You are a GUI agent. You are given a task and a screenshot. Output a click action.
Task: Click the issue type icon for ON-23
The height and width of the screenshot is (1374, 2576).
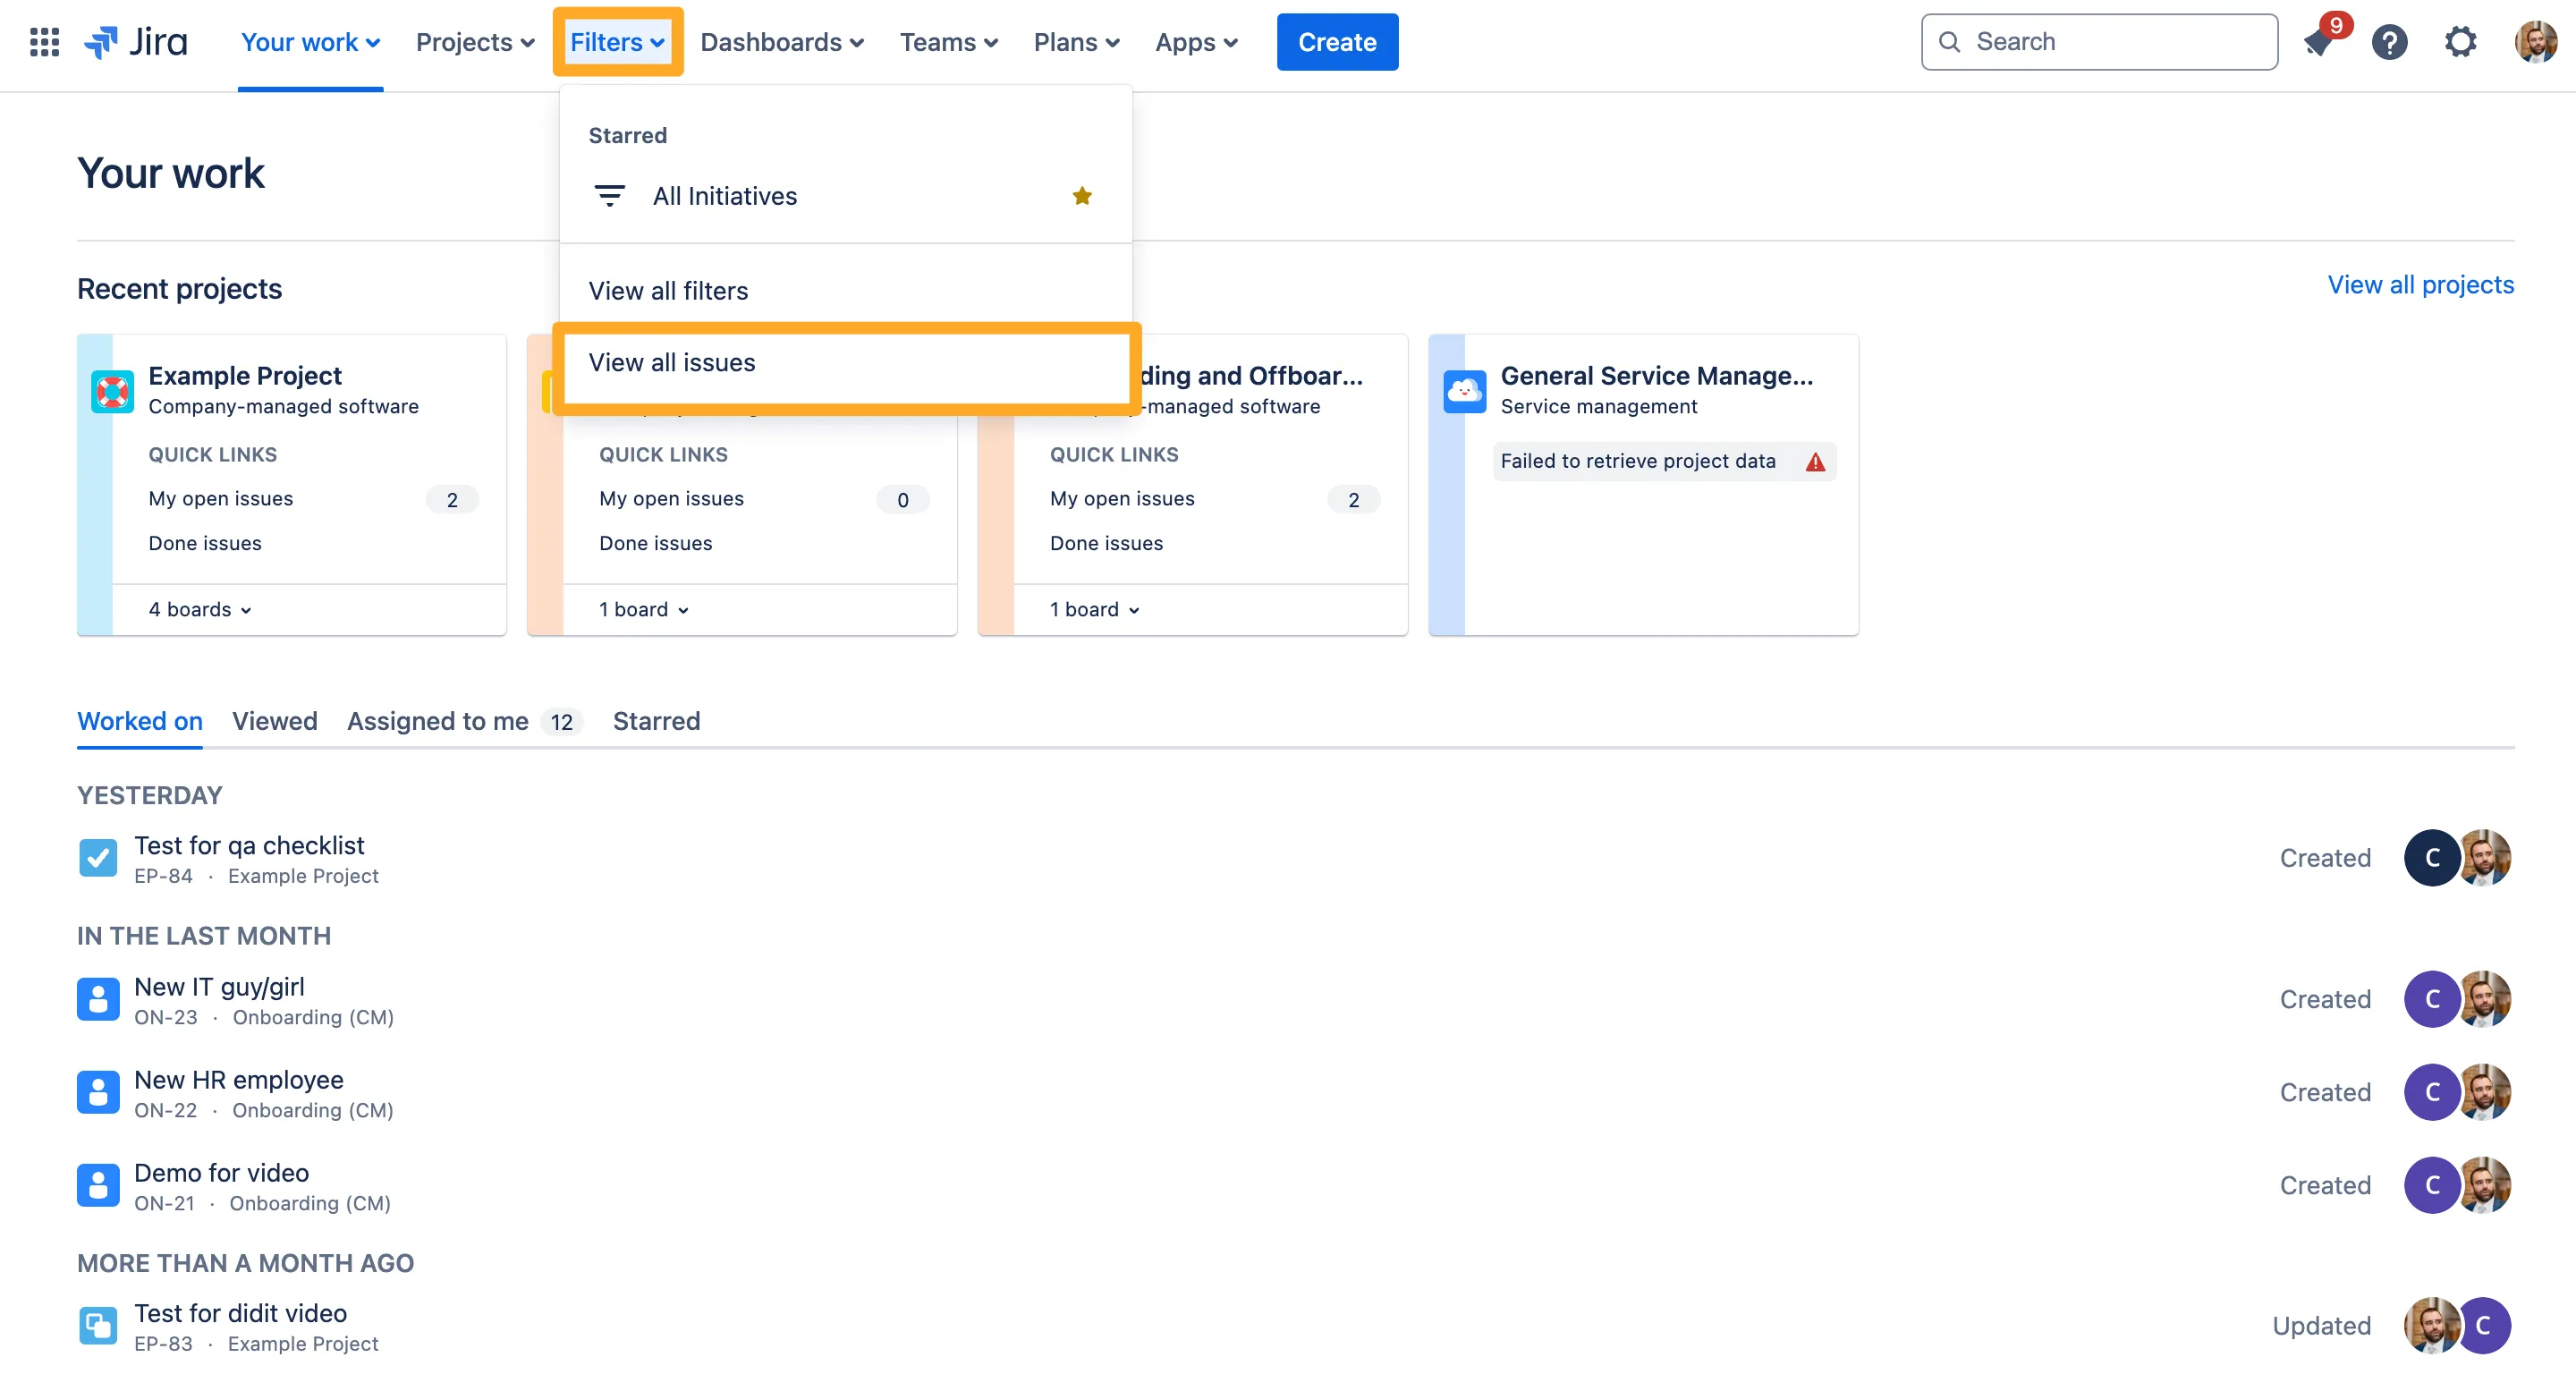pyautogui.click(x=98, y=998)
